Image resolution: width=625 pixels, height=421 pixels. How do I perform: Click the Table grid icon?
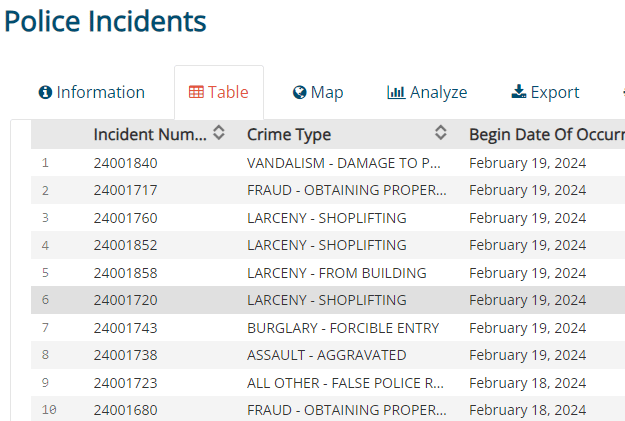pos(196,93)
